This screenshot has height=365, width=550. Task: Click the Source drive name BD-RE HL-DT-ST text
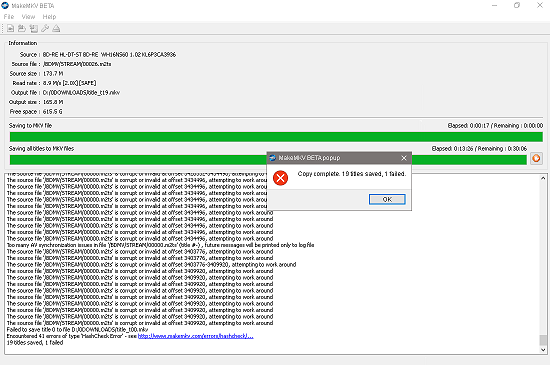pyautogui.click(x=109, y=55)
